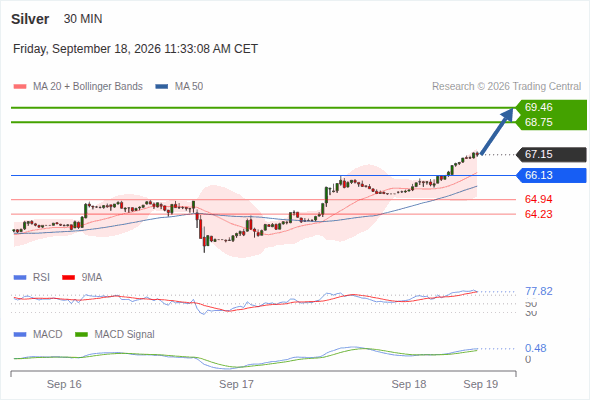Click the 77.82 RSI value label
590x400 pixels.
[539, 291]
